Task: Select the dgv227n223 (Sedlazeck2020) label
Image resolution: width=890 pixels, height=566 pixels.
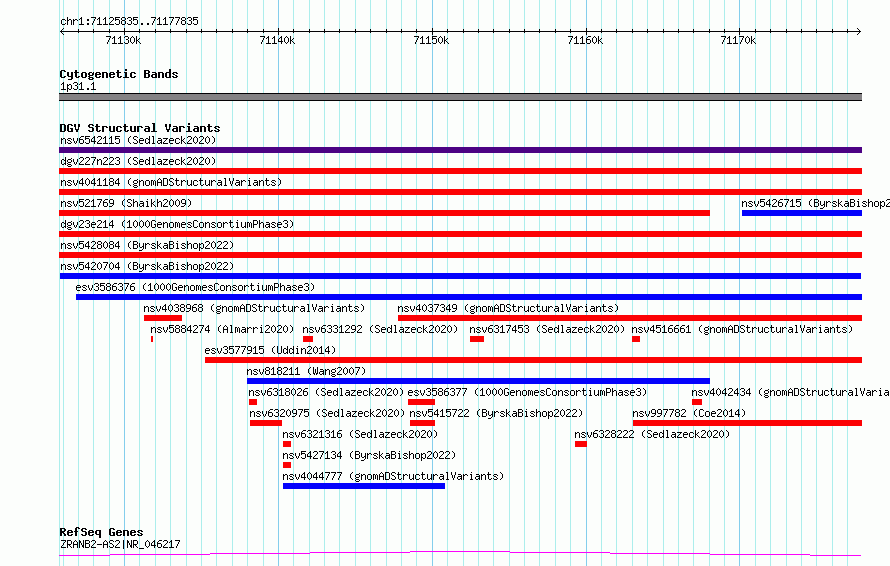Action: tap(138, 161)
